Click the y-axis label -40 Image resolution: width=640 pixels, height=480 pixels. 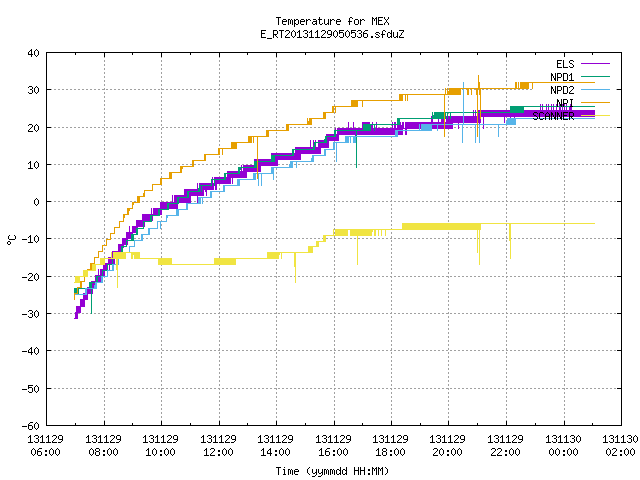[x=31, y=351]
